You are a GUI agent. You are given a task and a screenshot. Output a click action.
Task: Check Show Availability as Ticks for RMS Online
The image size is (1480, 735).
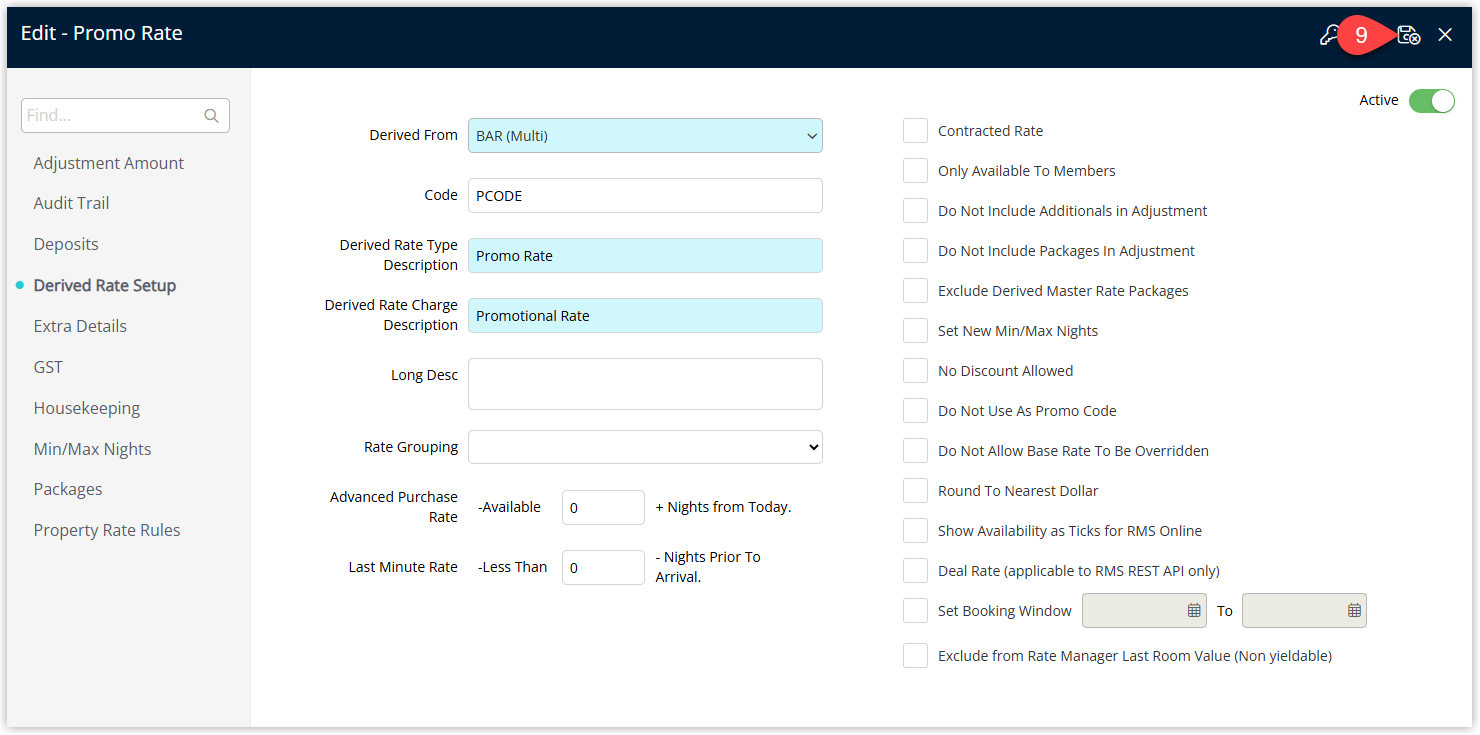point(915,531)
